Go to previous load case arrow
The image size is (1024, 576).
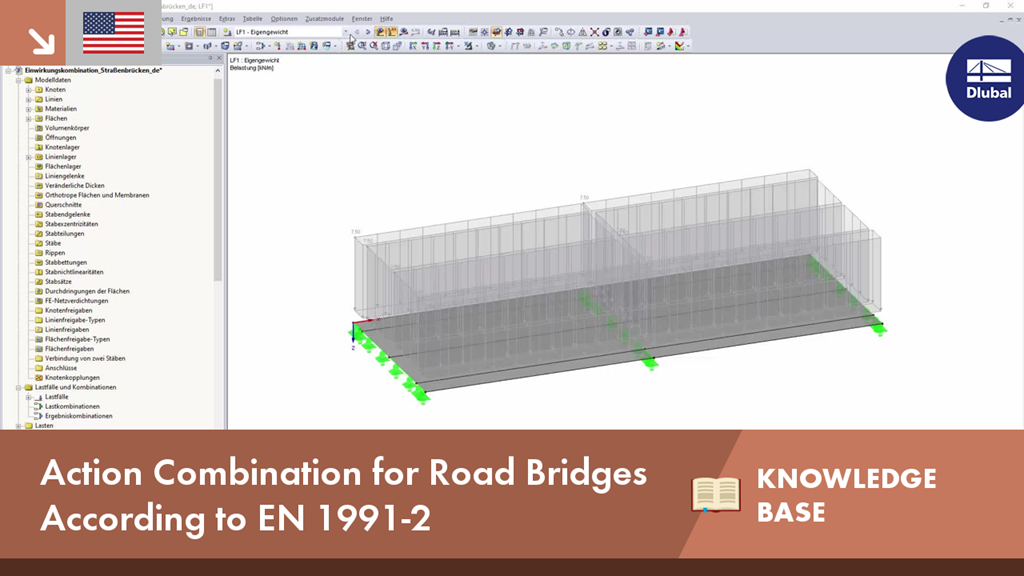click(x=357, y=31)
